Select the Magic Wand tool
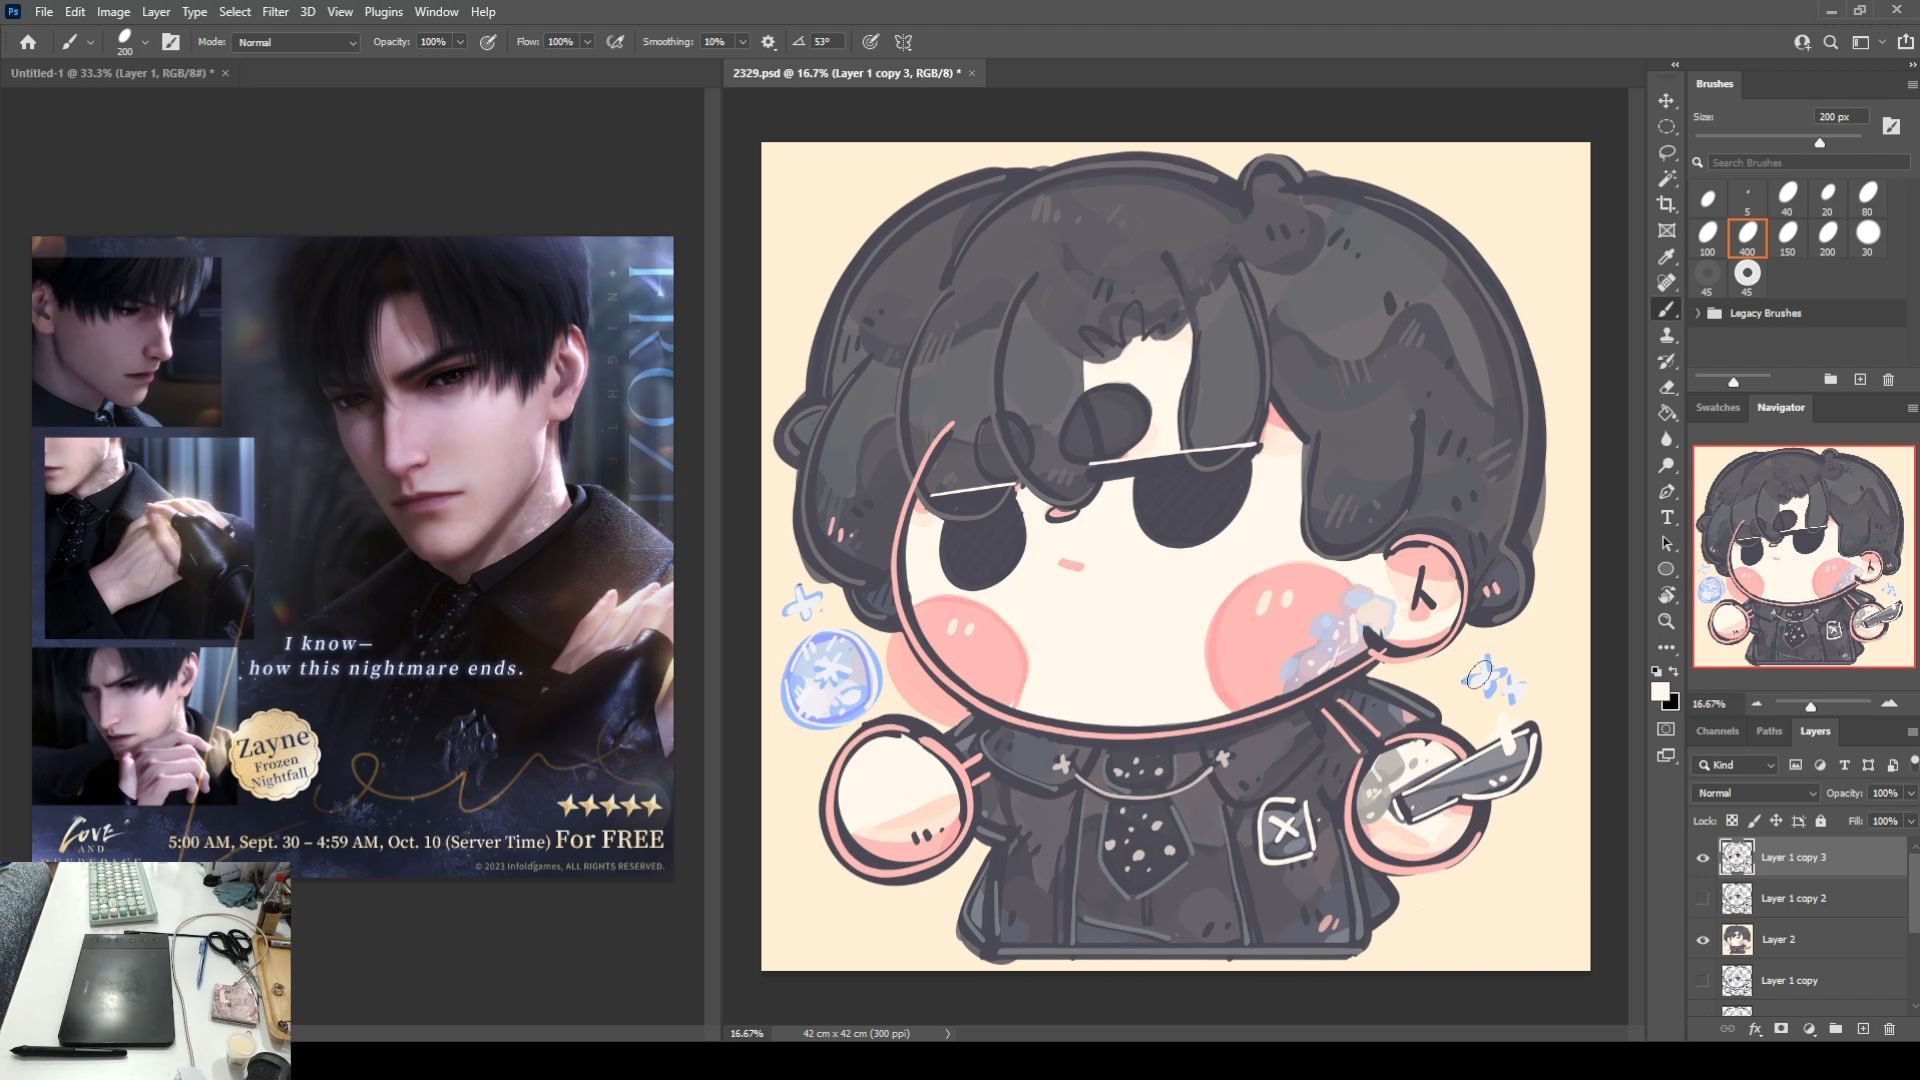1920x1080 pixels. point(1666,179)
